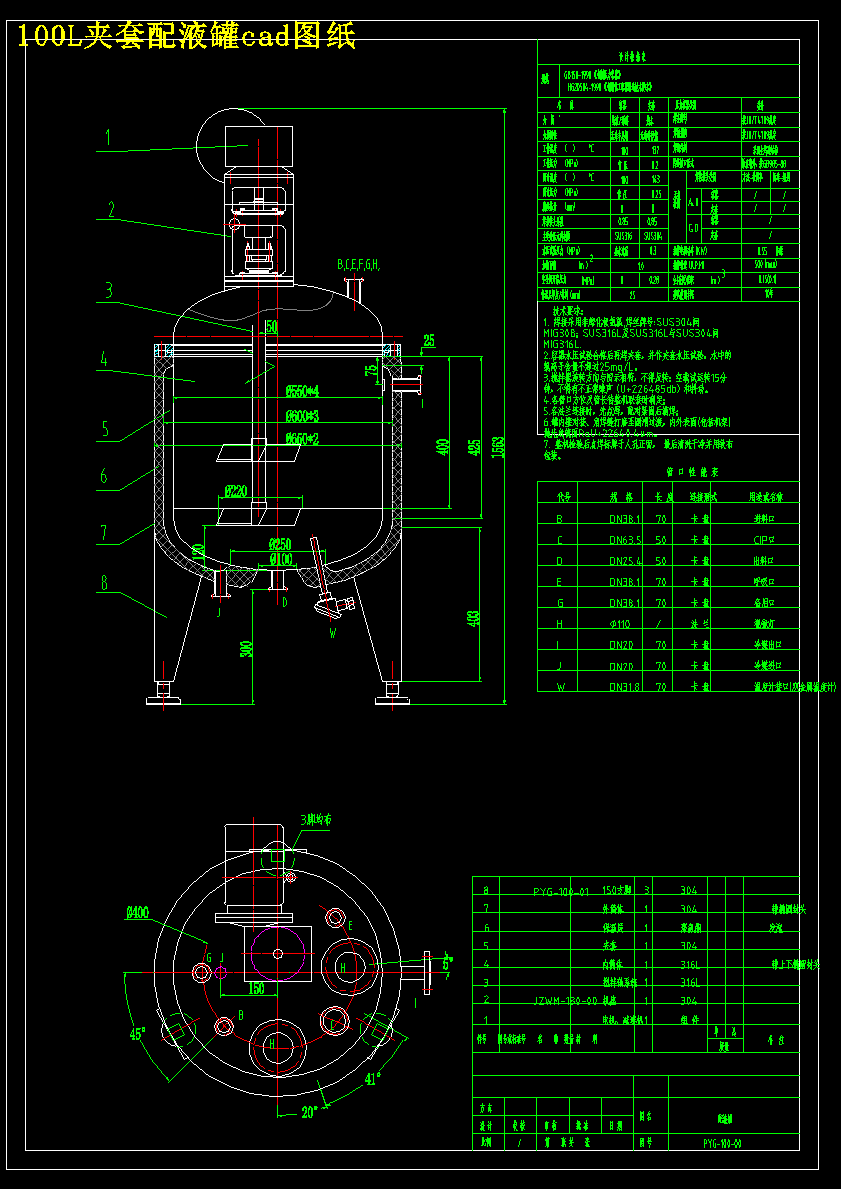Select "DN63.5" in the nozzle table
The height and width of the screenshot is (1189, 841).
625,540
